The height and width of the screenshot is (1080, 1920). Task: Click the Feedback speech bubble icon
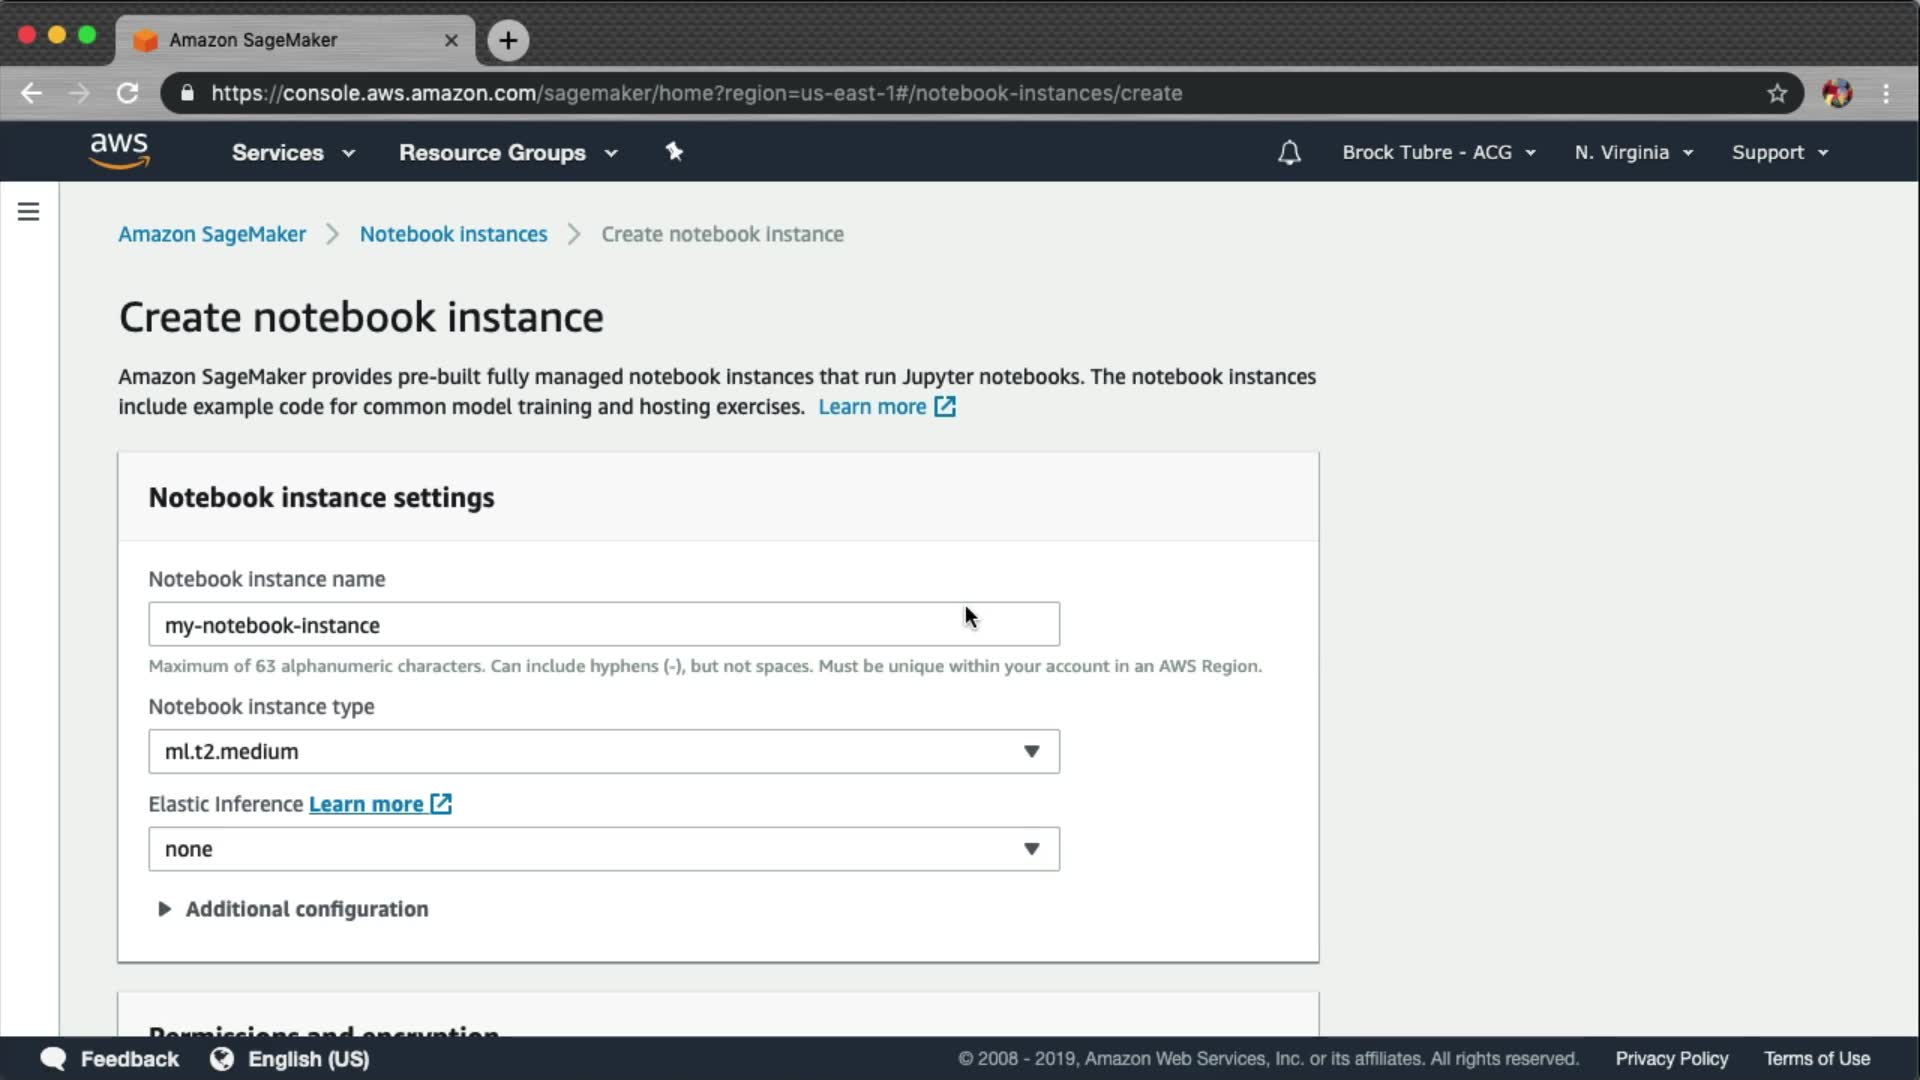53,1058
